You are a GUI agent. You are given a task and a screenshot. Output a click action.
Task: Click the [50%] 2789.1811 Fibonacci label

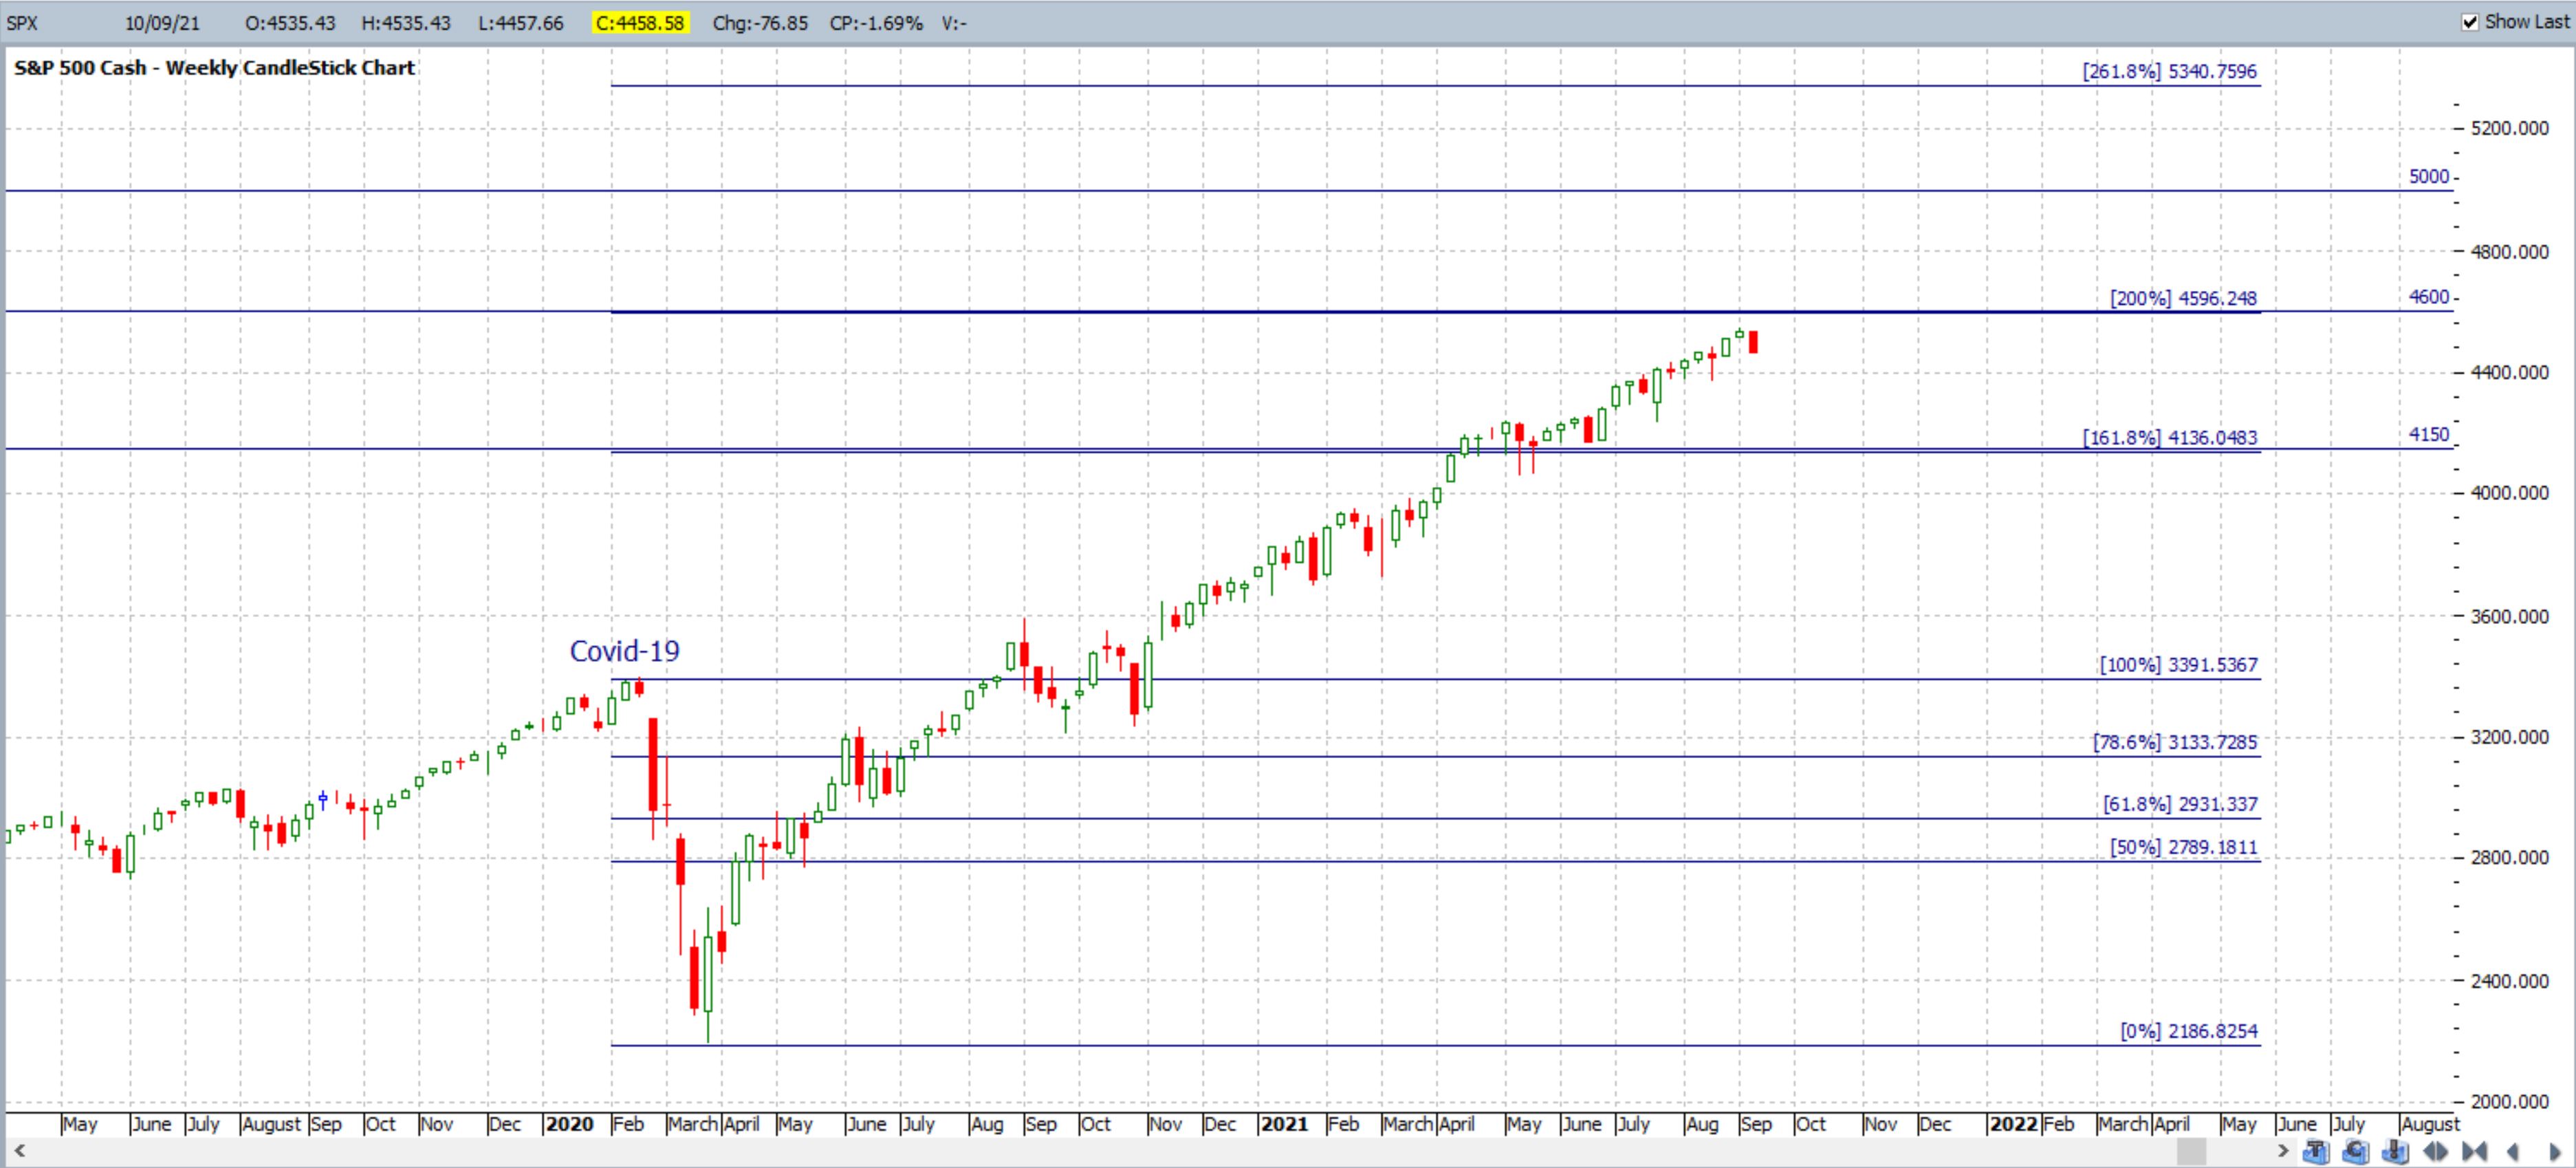pyautogui.click(x=2183, y=847)
